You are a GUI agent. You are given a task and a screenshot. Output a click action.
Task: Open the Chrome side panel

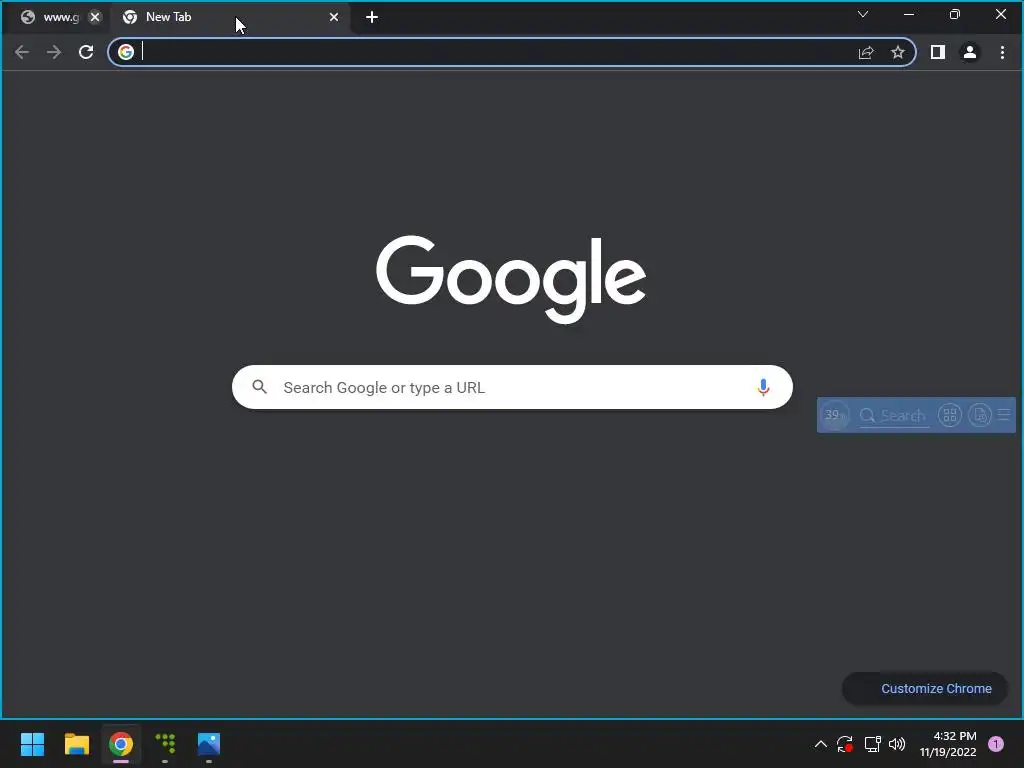pyautogui.click(x=938, y=52)
